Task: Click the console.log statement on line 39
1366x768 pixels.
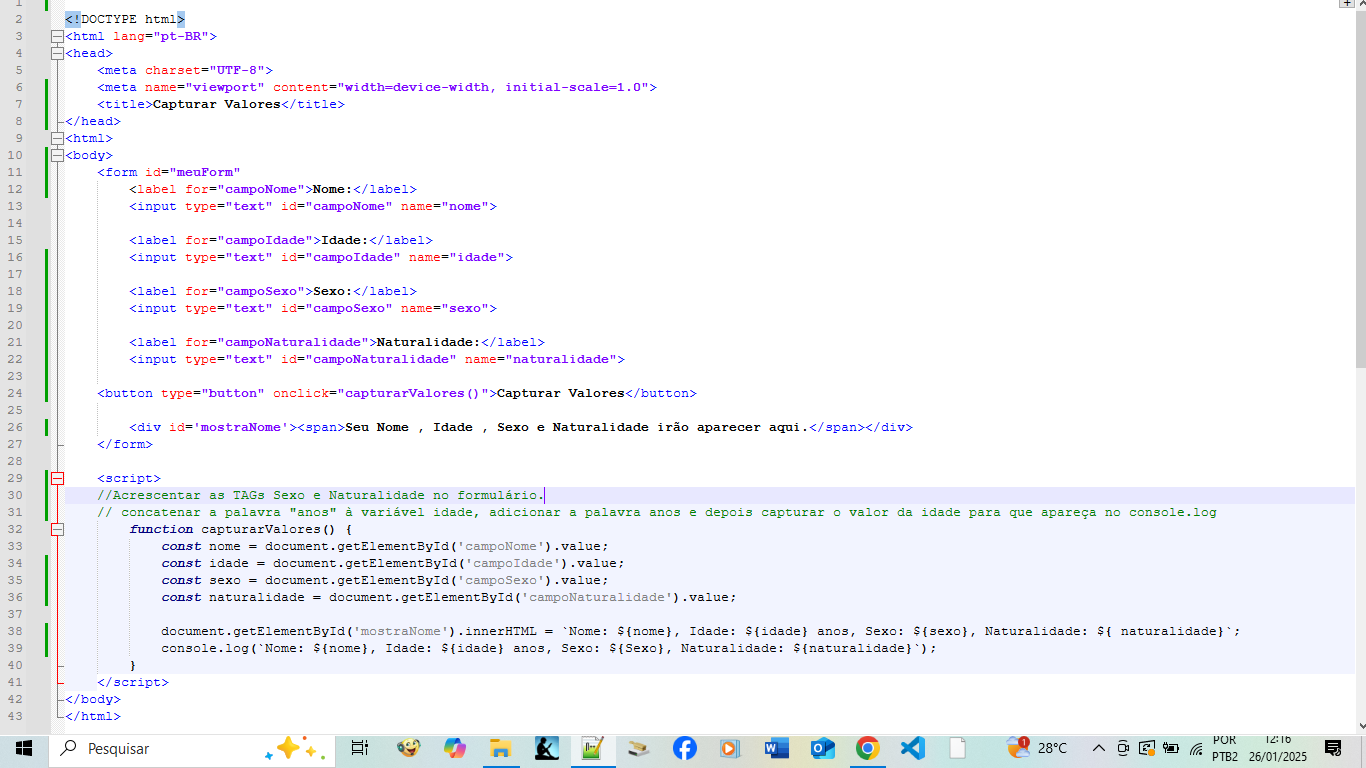Action: [x=549, y=648]
